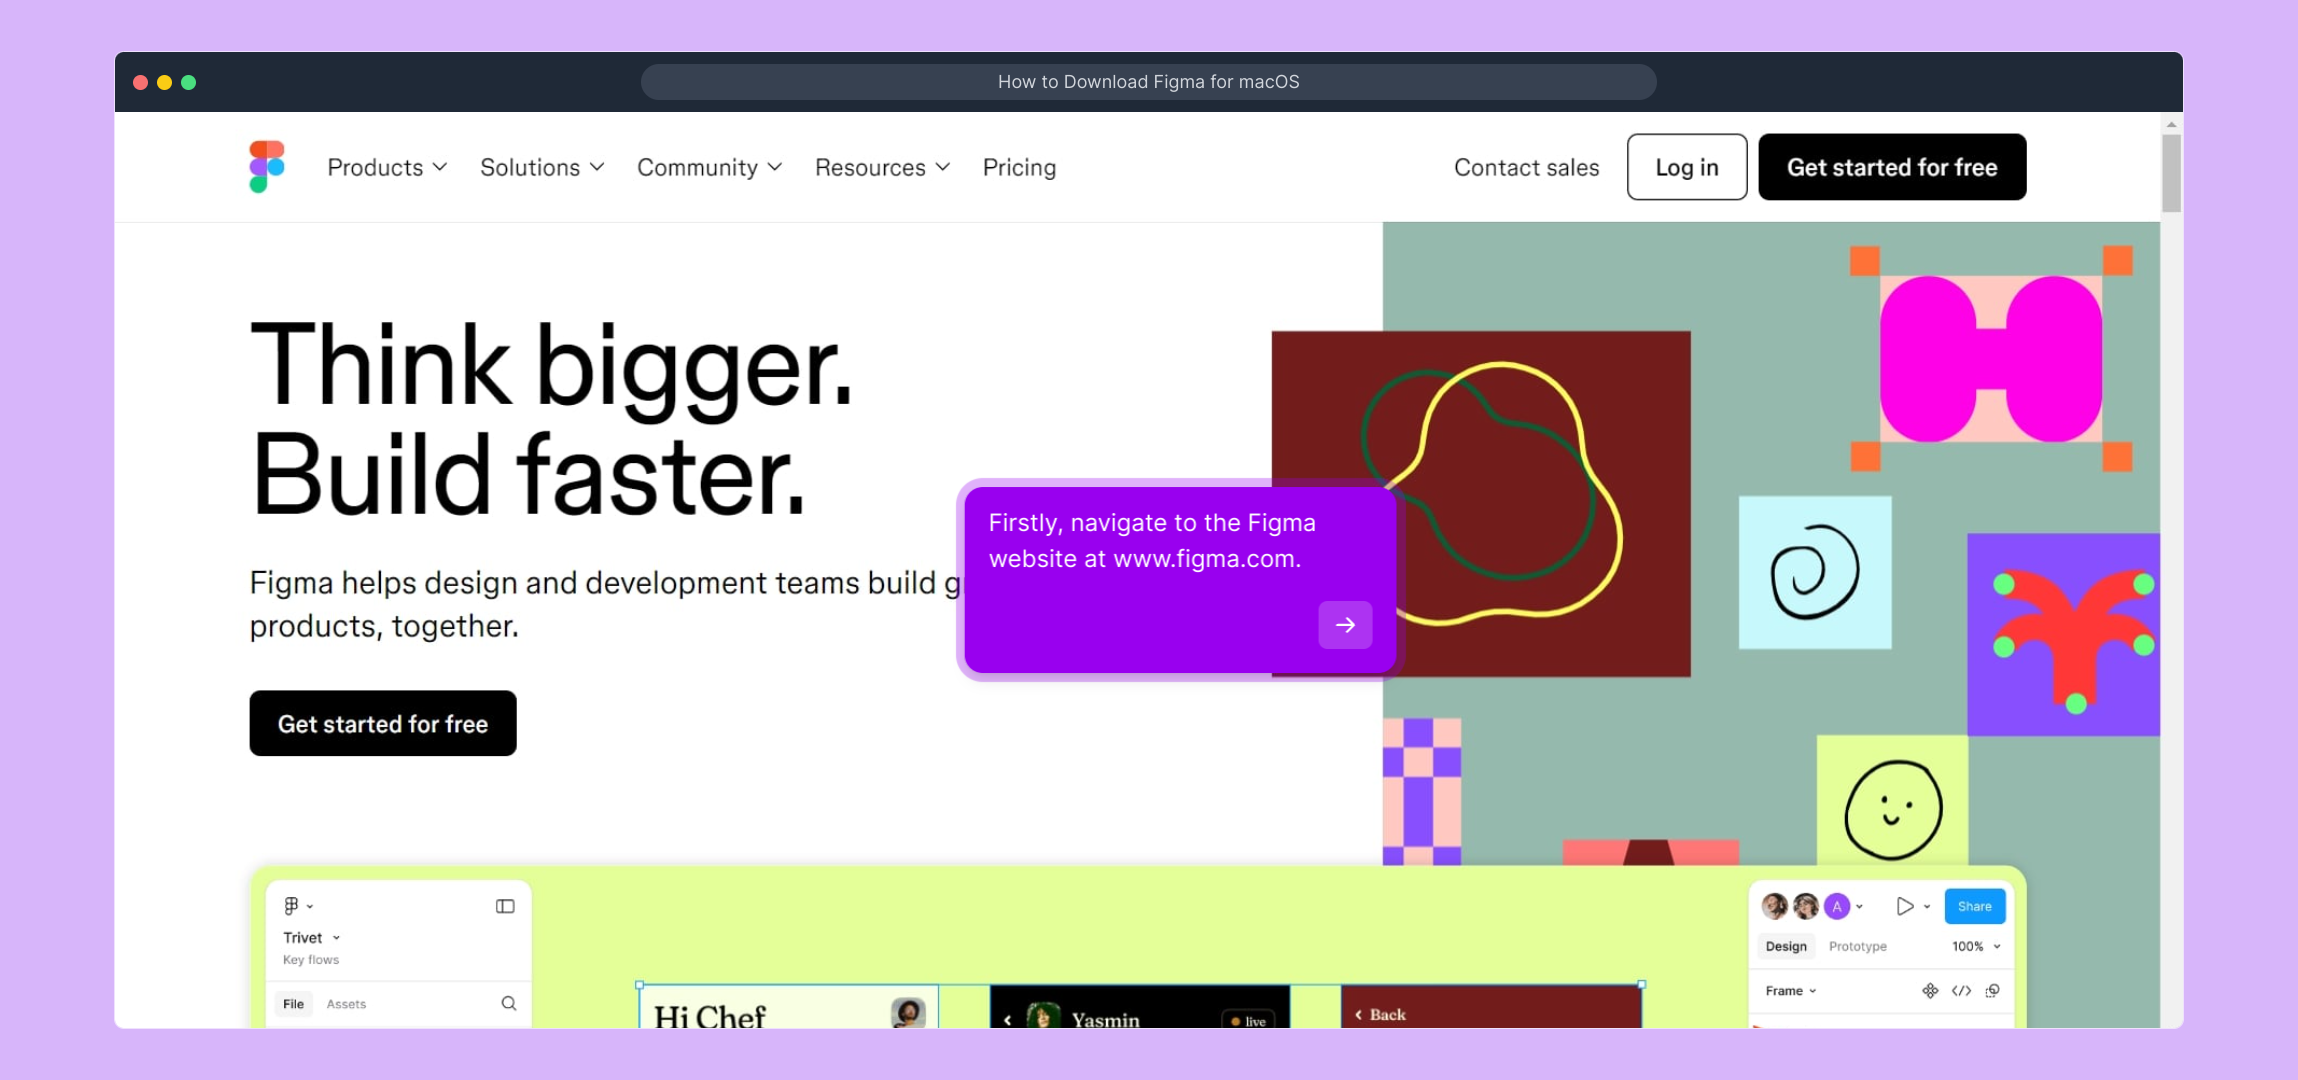Open the Pricing page link
This screenshot has height=1080, width=2298.
click(1019, 167)
